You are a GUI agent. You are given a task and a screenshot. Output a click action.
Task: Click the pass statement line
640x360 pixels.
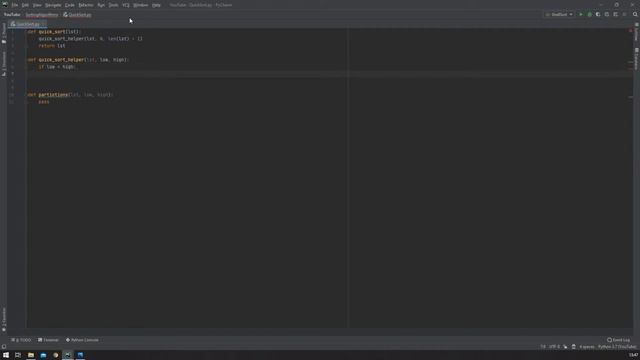[x=44, y=102]
